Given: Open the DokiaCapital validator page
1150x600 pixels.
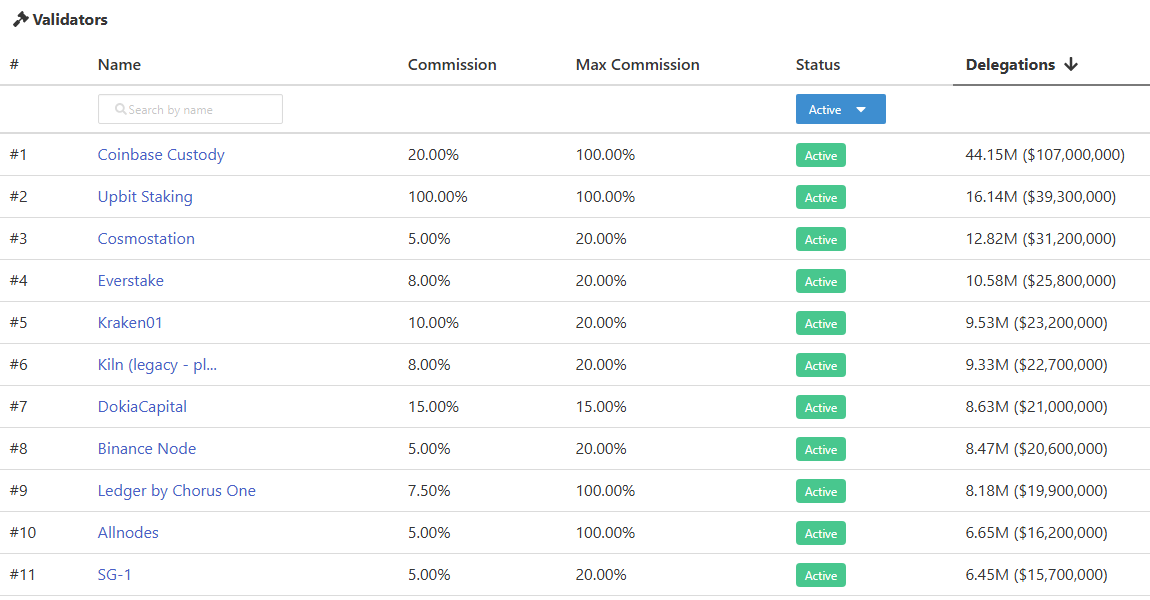Looking at the screenshot, I should coord(142,407).
